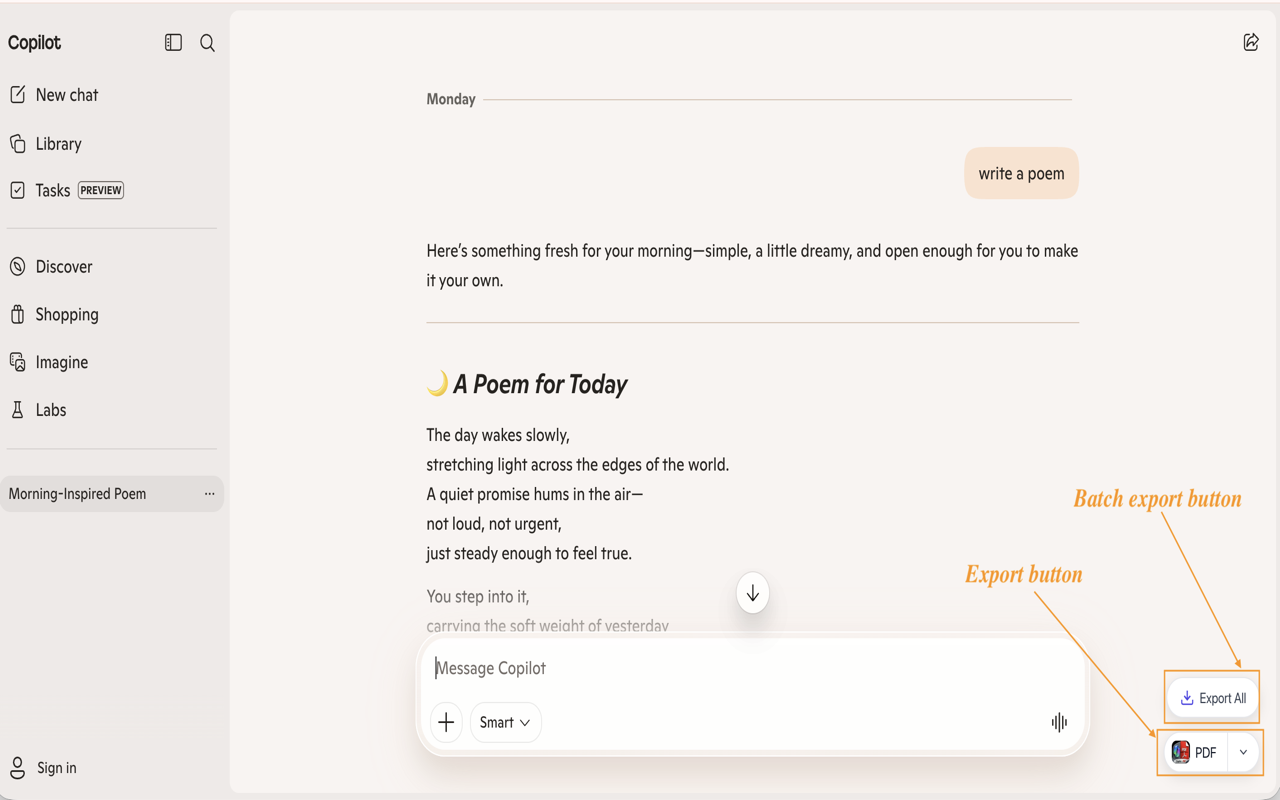Click line 'not loud, not urgent,'

[x=494, y=524]
